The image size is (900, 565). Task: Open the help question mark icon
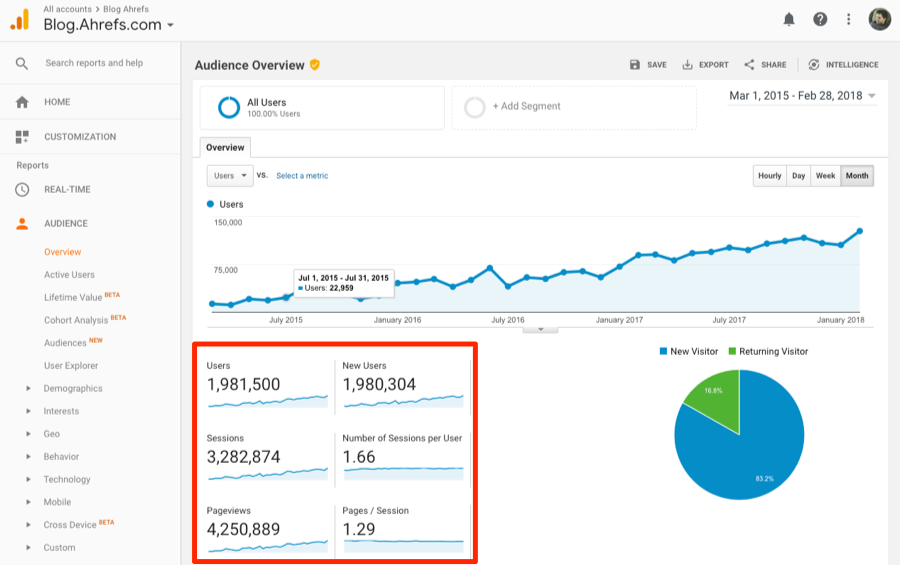click(x=820, y=19)
